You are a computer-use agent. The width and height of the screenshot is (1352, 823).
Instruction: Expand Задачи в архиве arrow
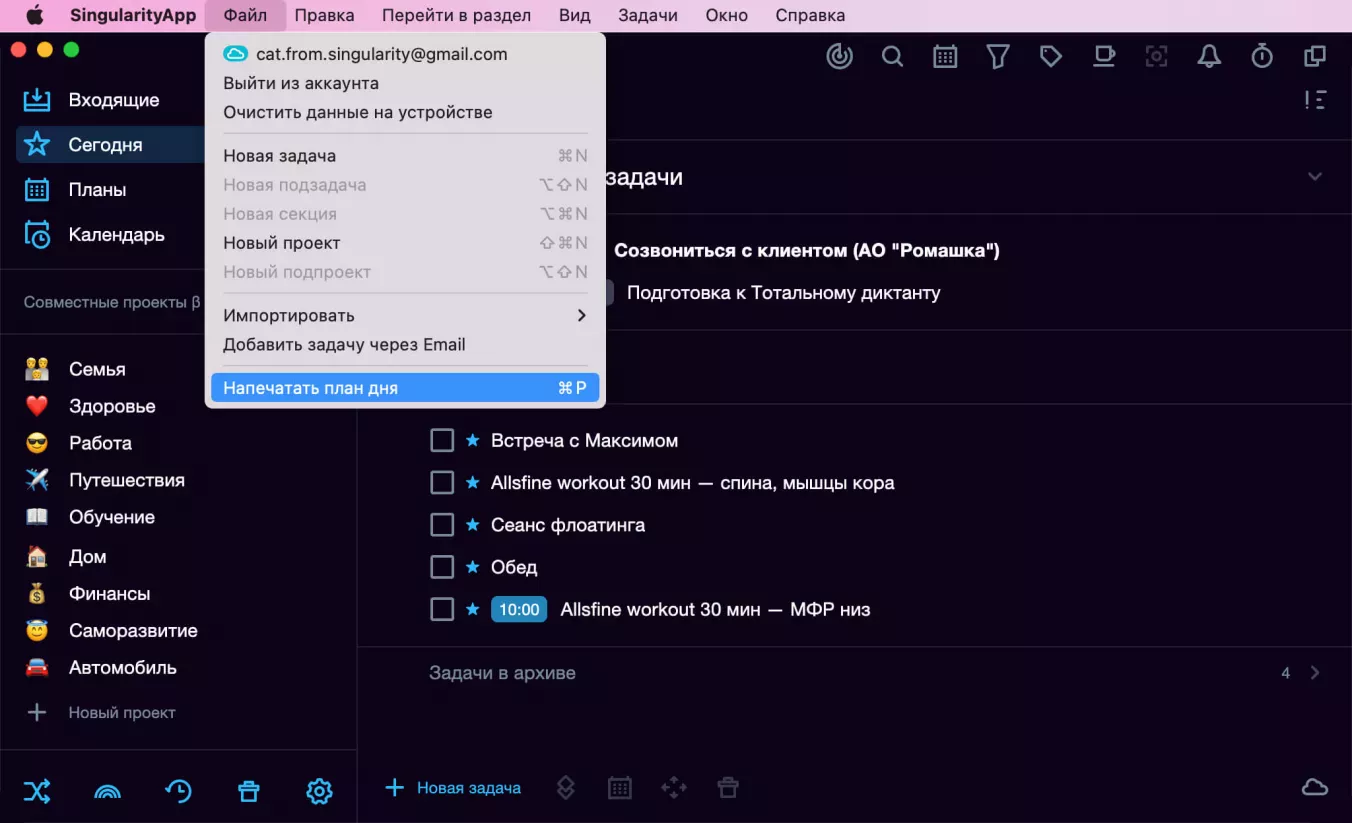[1315, 673]
